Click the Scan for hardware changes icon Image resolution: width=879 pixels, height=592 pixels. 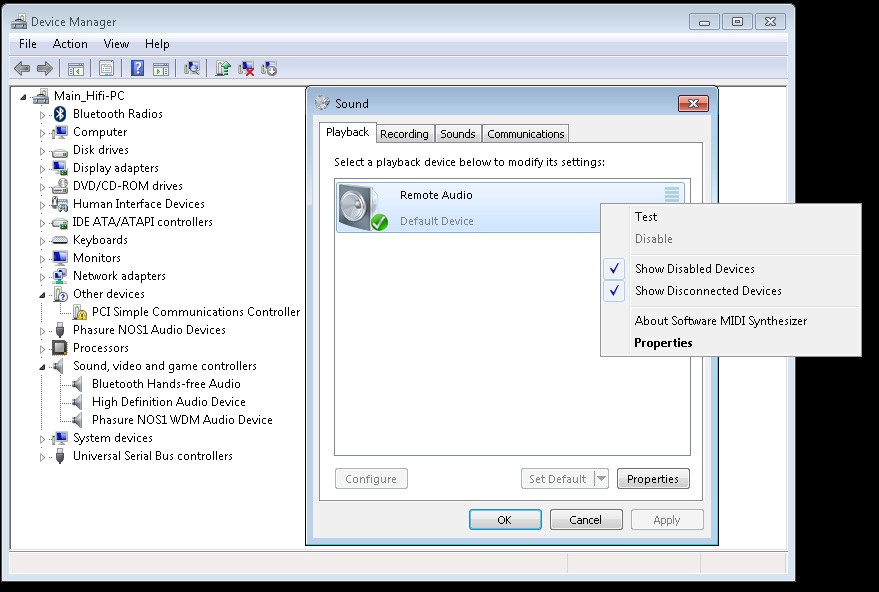192,68
